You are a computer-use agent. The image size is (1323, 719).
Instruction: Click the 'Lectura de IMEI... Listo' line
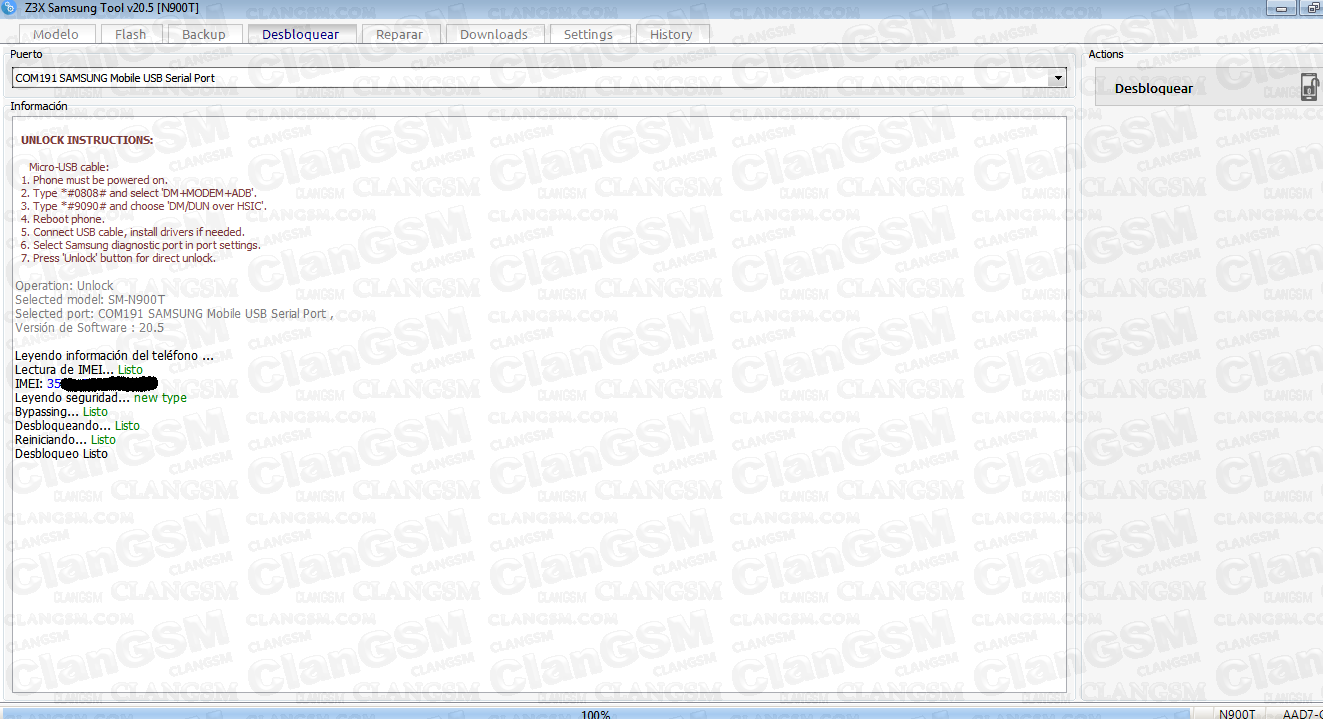(79, 370)
